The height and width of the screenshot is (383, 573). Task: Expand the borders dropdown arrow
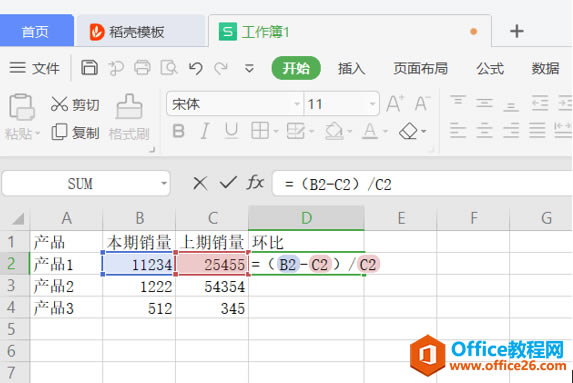tap(276, 131)
